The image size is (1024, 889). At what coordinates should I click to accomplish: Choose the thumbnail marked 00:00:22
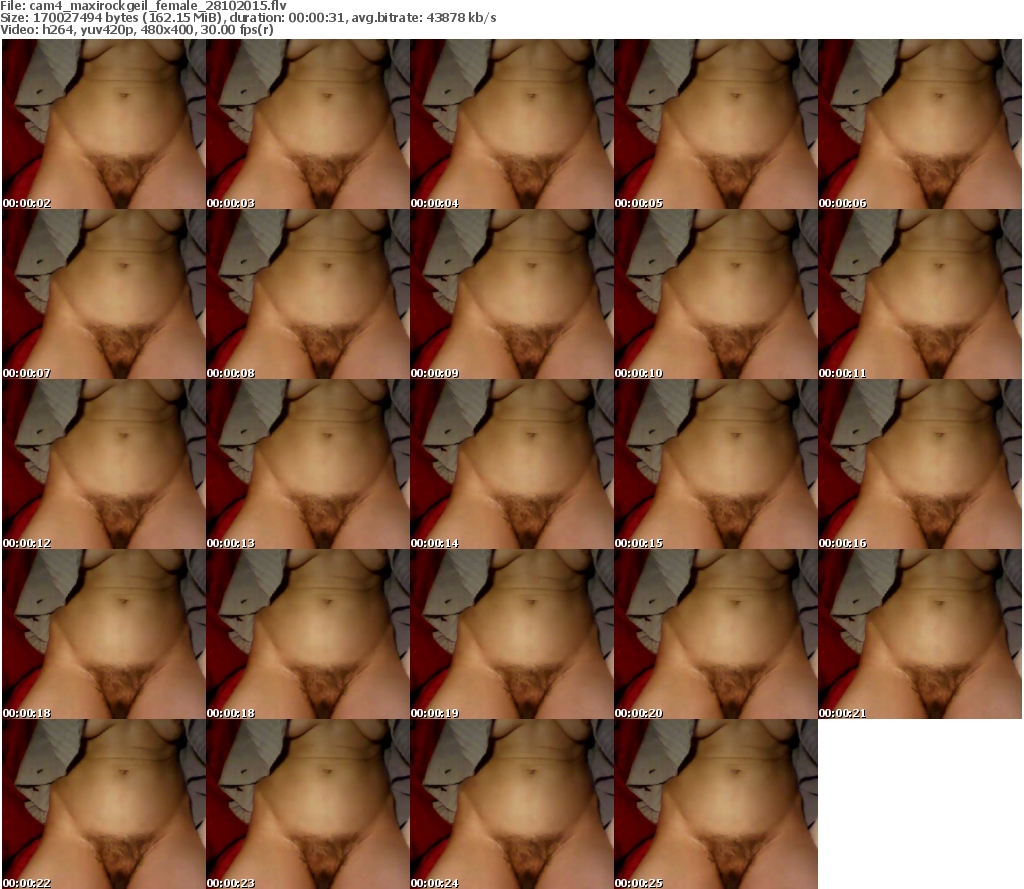click(x=104, y=804)
